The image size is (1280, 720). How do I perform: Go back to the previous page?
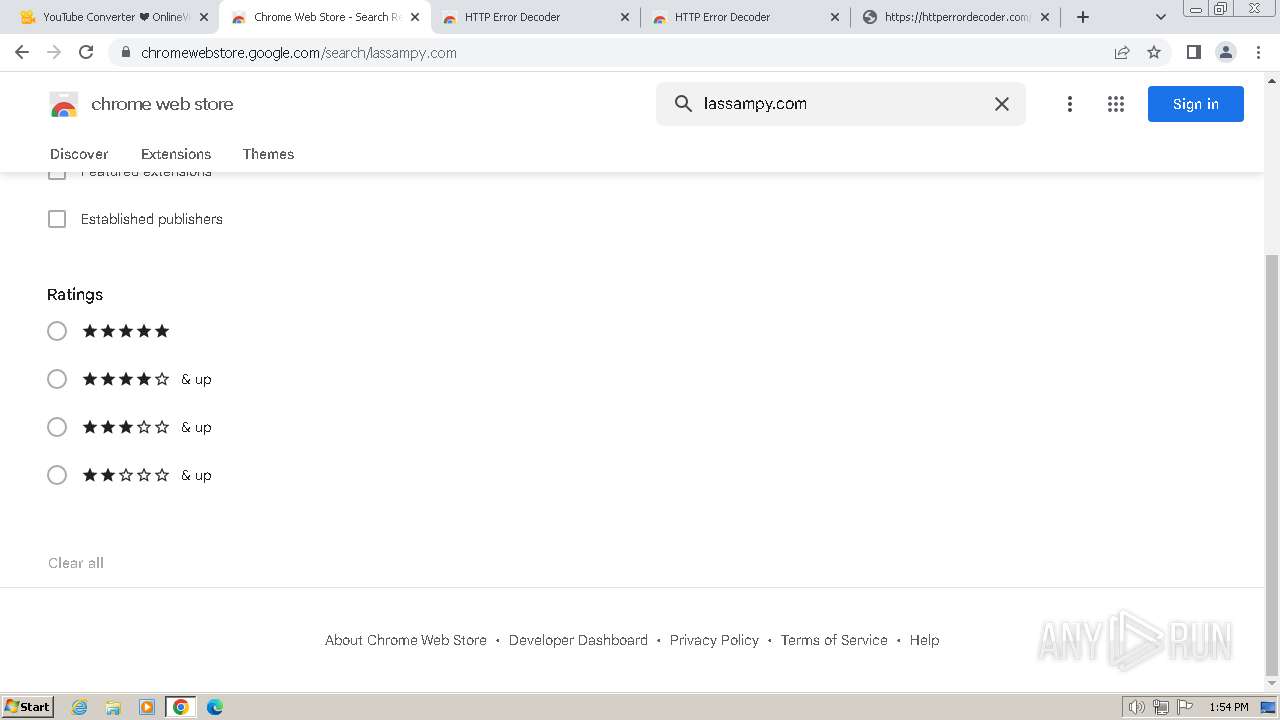pyautogui.click(x=22, y=52)
